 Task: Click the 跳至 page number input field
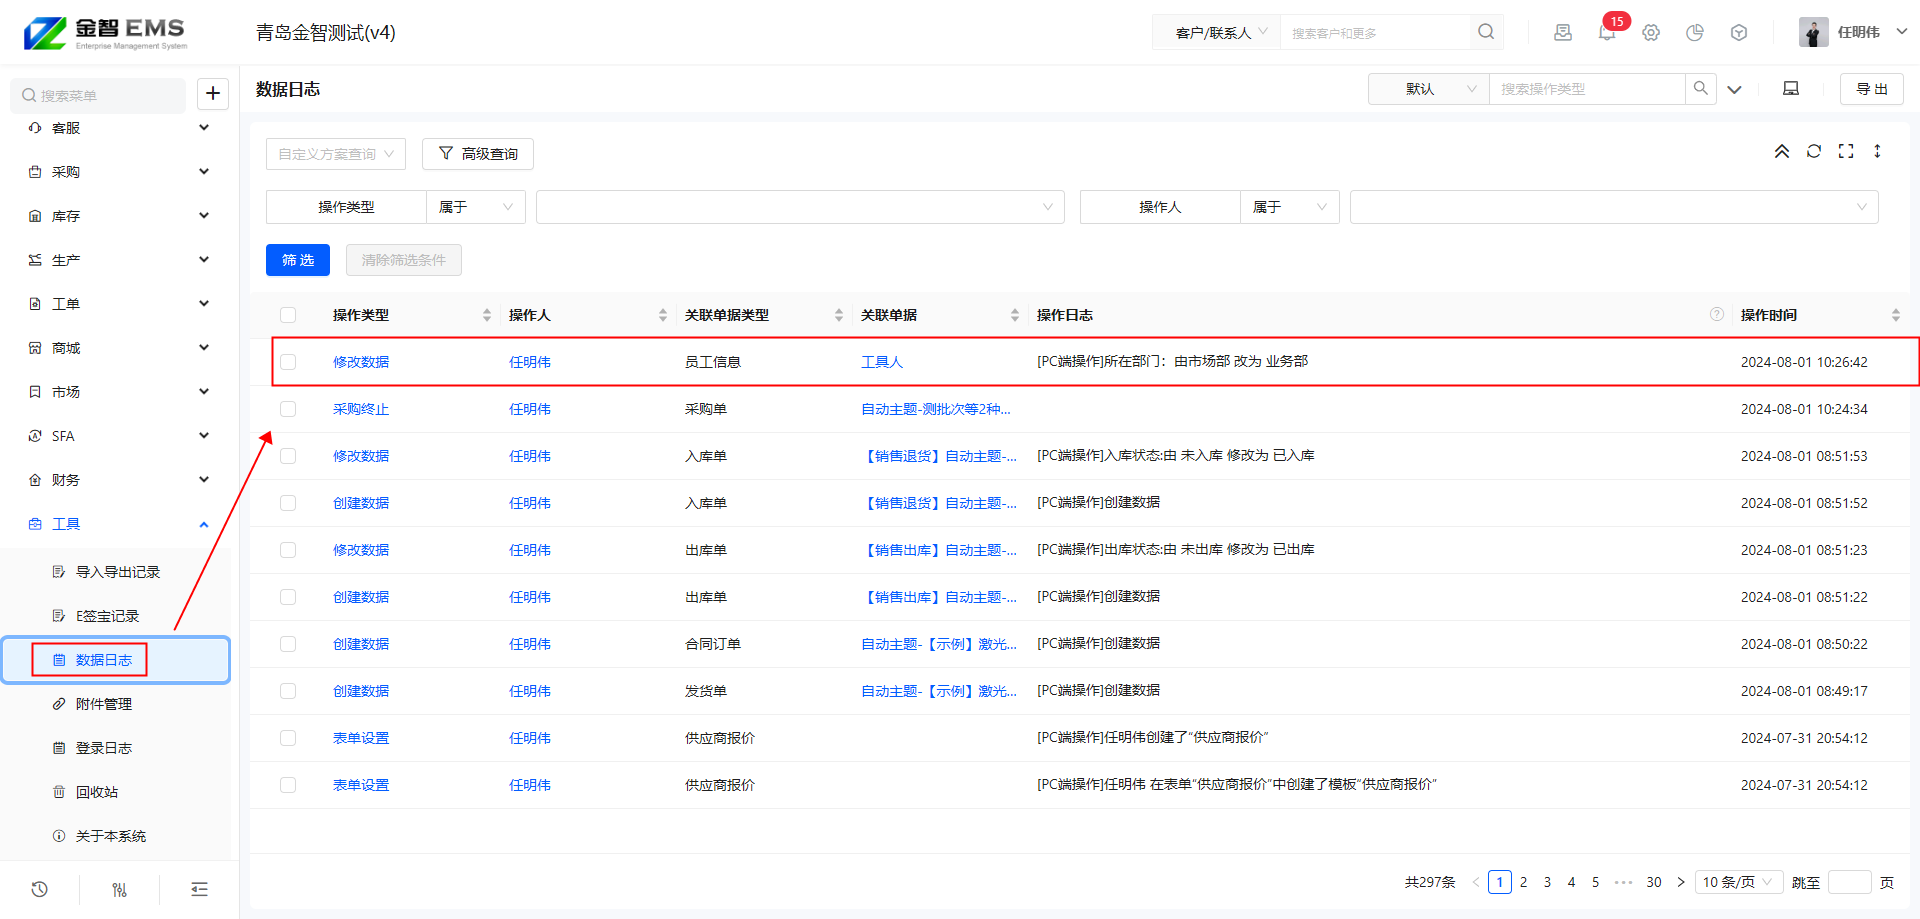click(1849, 882)
